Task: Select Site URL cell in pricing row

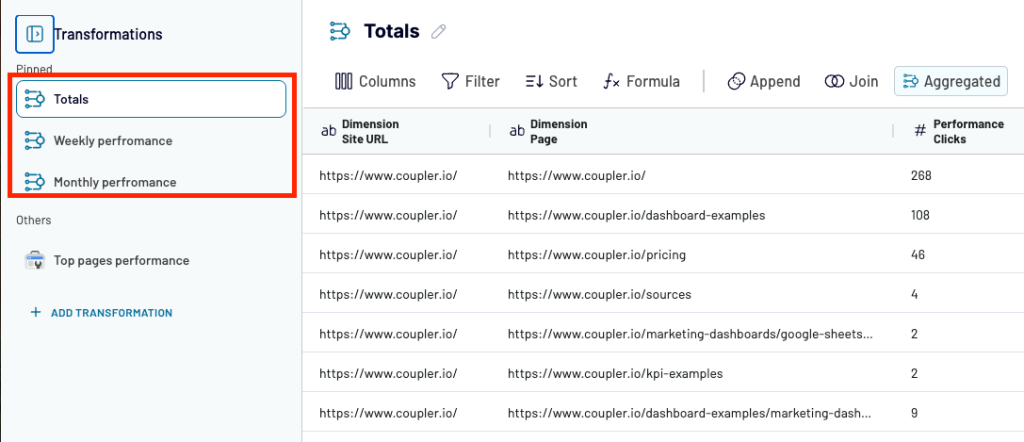Action: [388, 255]
